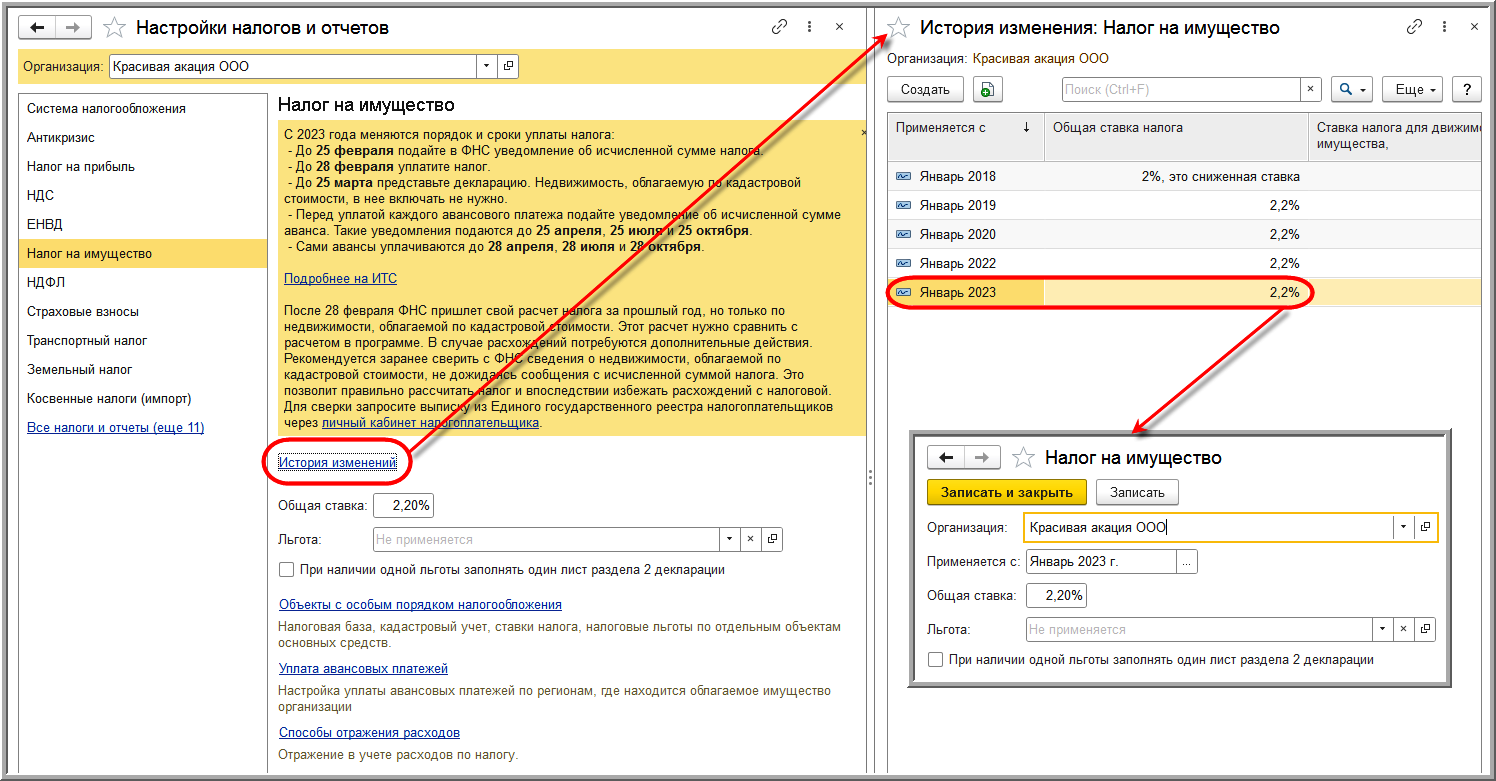The height and width of the screenshot is (781, 1496).
Task: Expand Льгота dropdown in dialog
Action: [1382, 629]
